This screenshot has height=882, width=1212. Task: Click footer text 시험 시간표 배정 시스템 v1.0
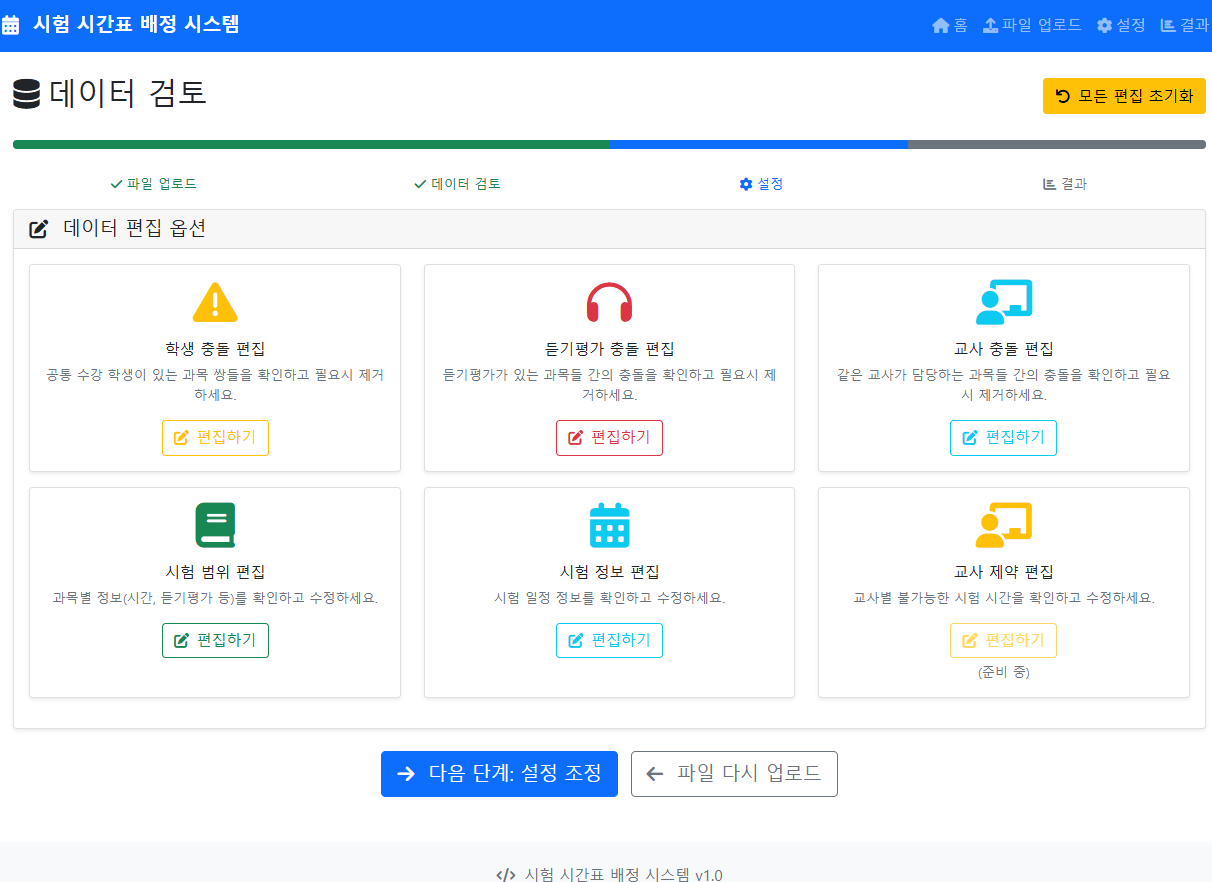623,875
